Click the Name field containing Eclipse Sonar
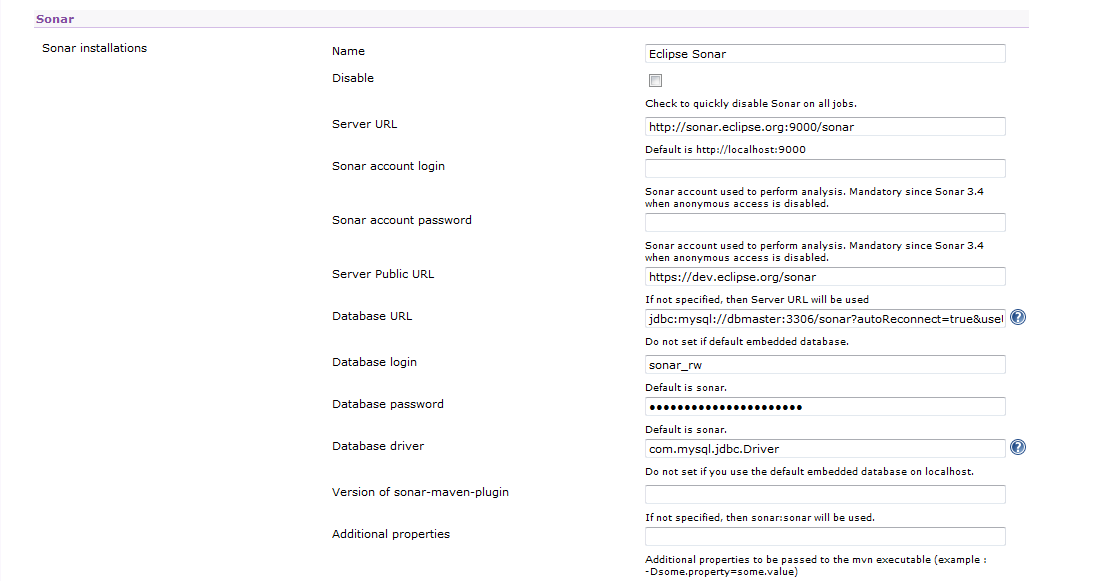Image resolution: width=1102 pixels, height=581 pixels. 825,53
